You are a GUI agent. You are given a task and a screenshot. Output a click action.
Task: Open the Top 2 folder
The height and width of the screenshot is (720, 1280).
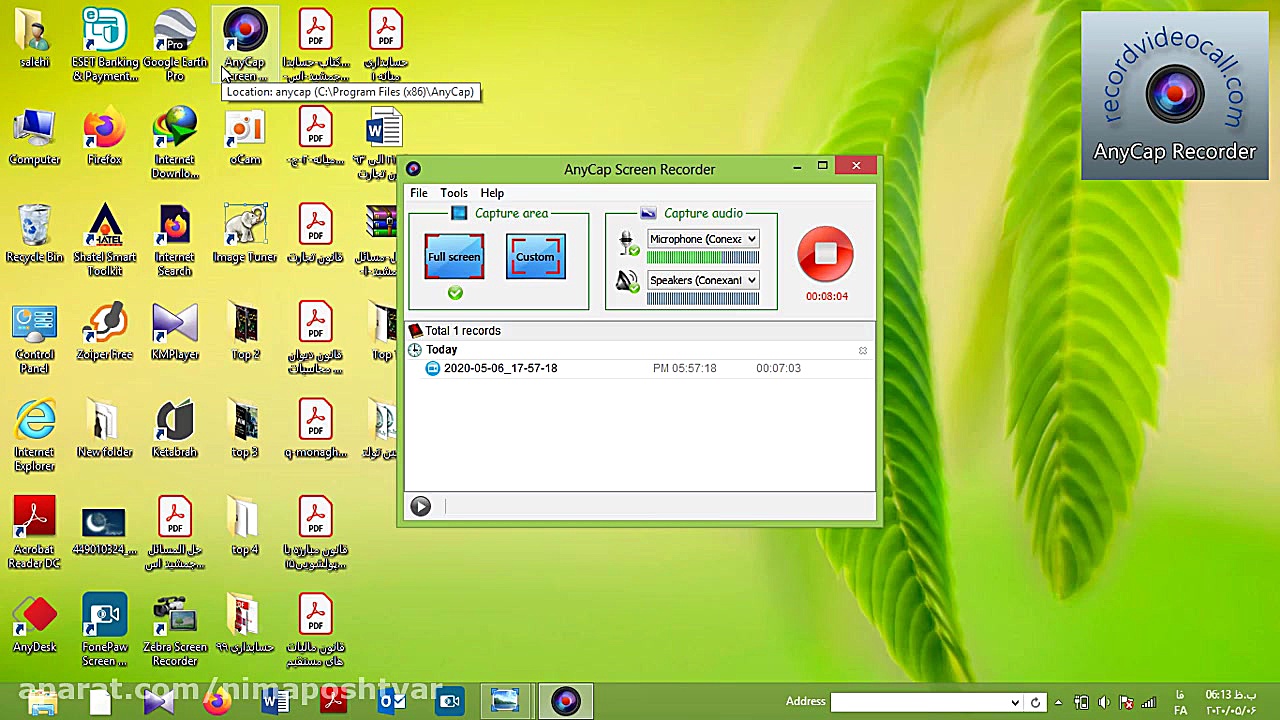click(x=245, y=332)
